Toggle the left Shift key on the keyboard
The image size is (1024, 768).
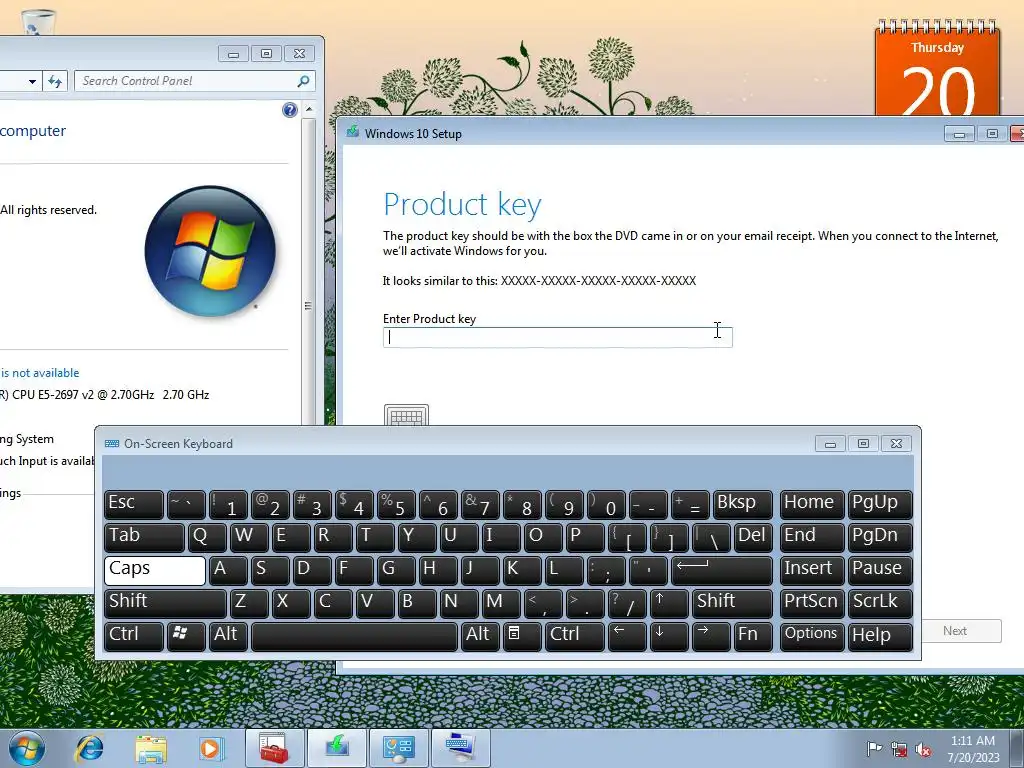click(x=165, y=603)
